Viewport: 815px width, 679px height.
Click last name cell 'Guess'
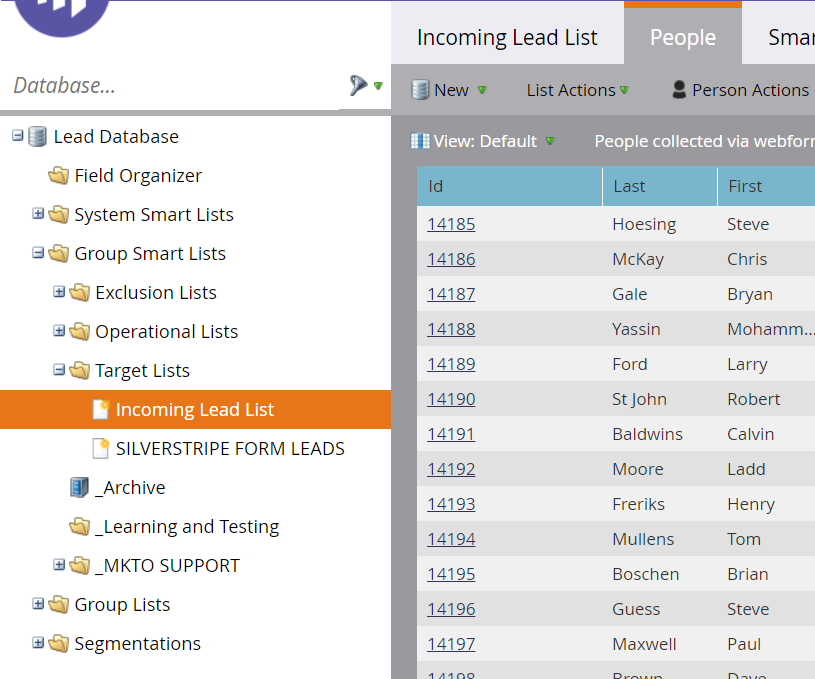tap(636, 609)
